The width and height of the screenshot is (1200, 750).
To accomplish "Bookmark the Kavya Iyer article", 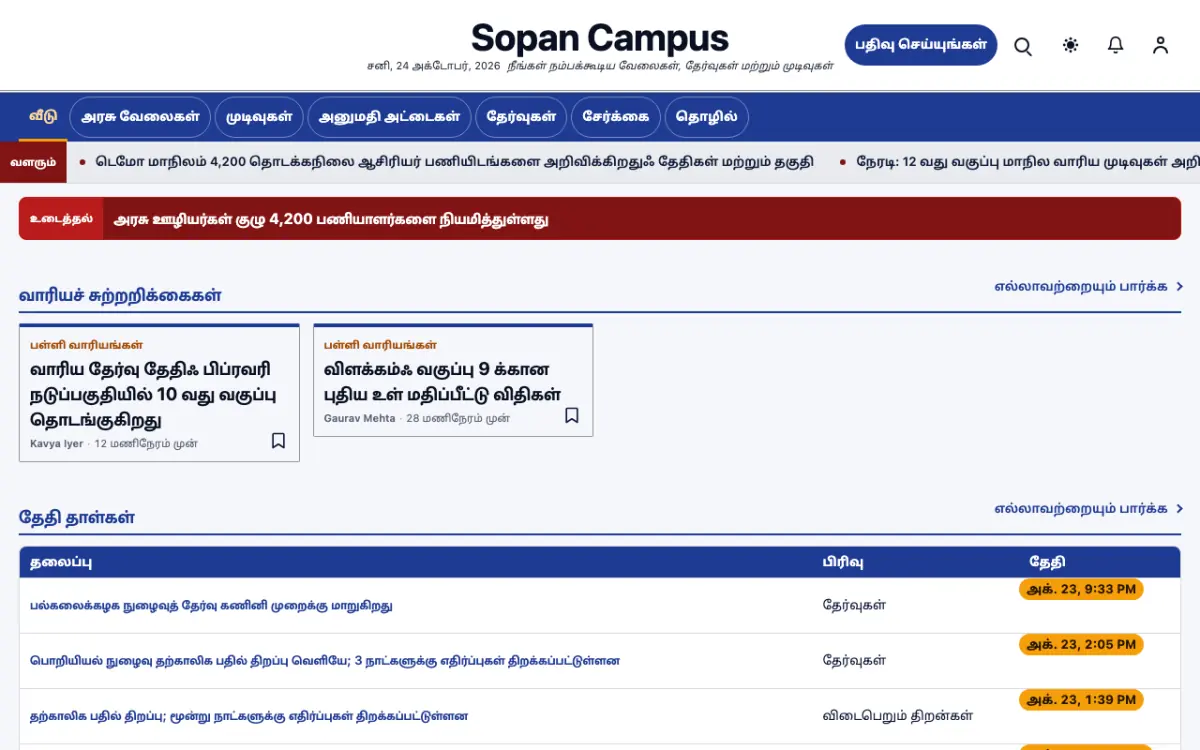I will (x=278, y=441).
